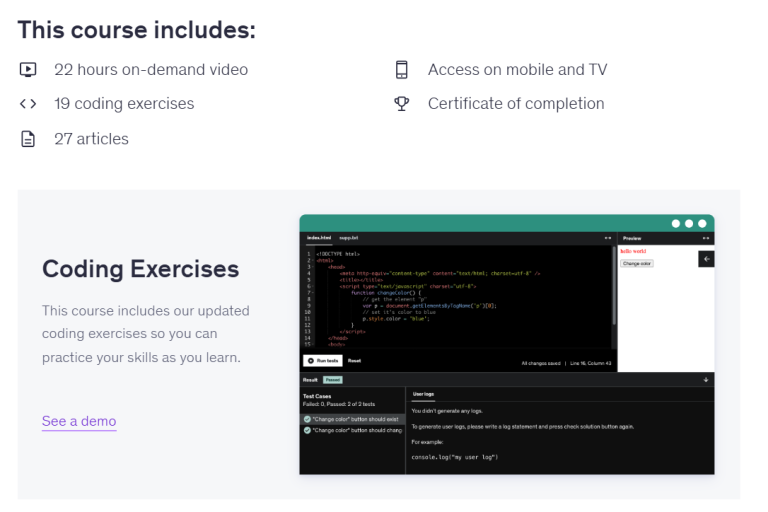Switch to the index.html tab
This screenshot has height=512, width=768.
click(x=318, y=238)
